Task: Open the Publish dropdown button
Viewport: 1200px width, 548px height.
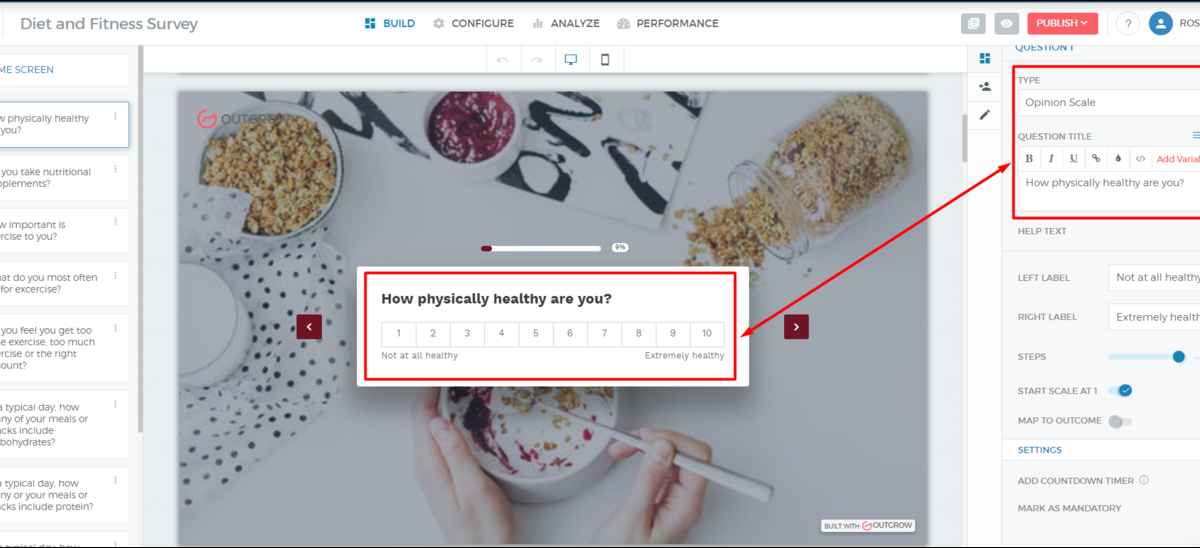Action: (1062, 23)
